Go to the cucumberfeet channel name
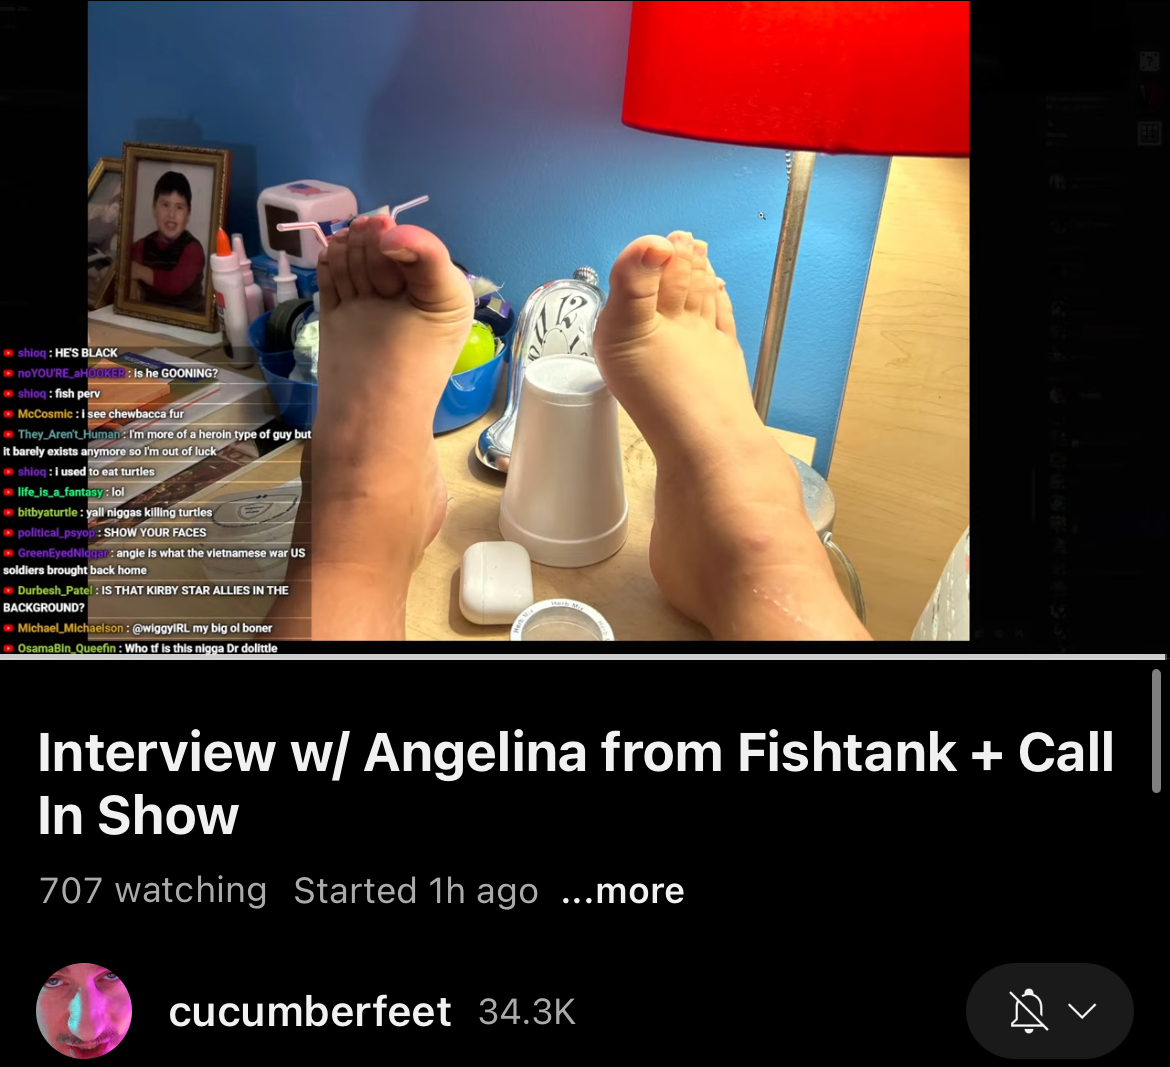Screen dimensions: 1170x1067 tap(310, 1012)
